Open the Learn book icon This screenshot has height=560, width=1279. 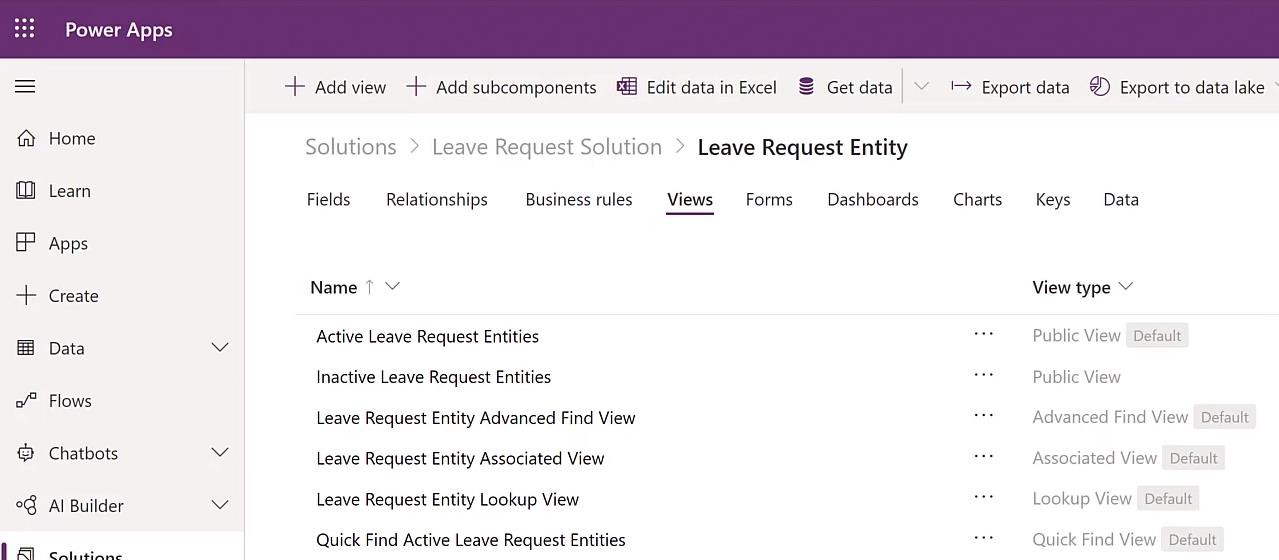click(x=26, y=190)
